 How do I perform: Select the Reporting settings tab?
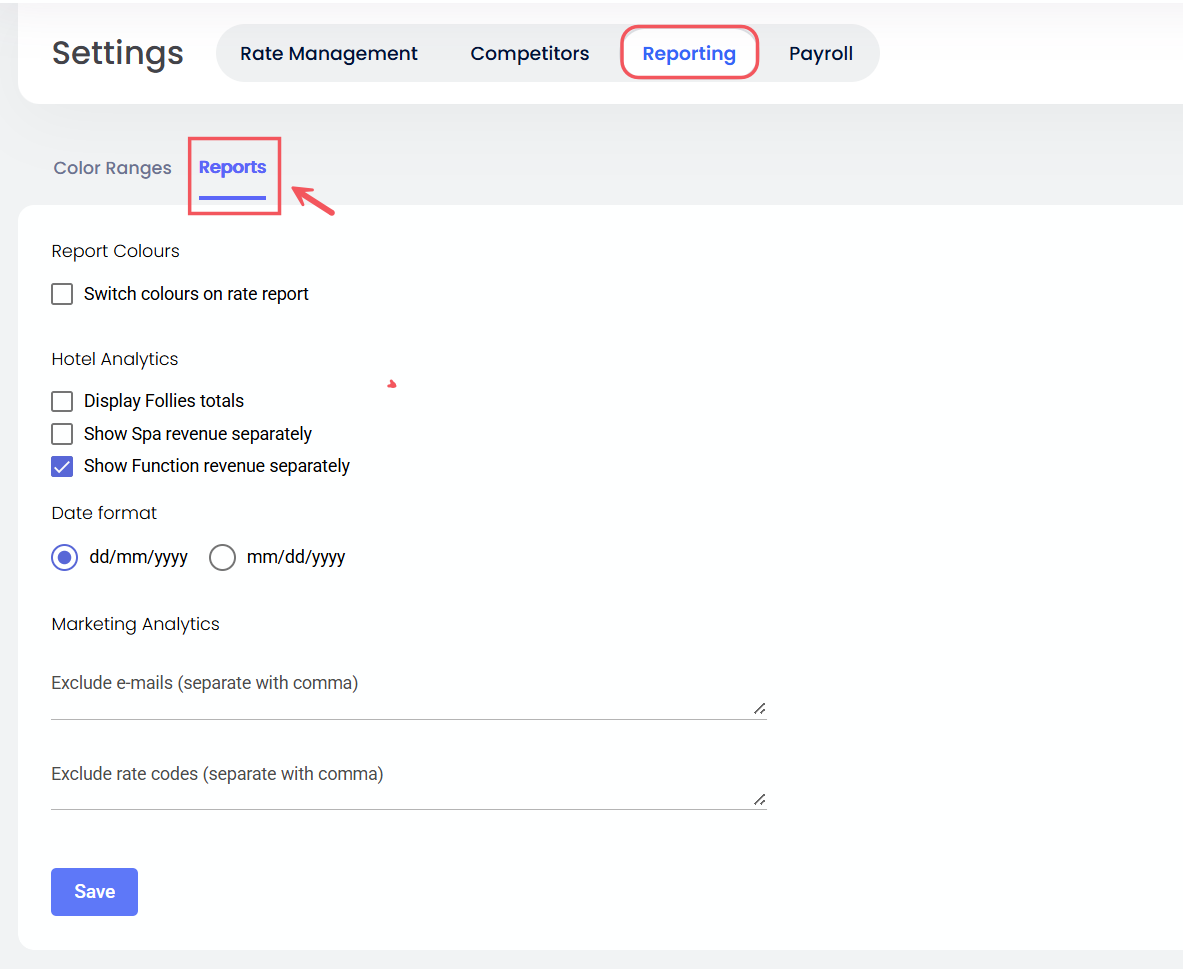coord(689,54)
